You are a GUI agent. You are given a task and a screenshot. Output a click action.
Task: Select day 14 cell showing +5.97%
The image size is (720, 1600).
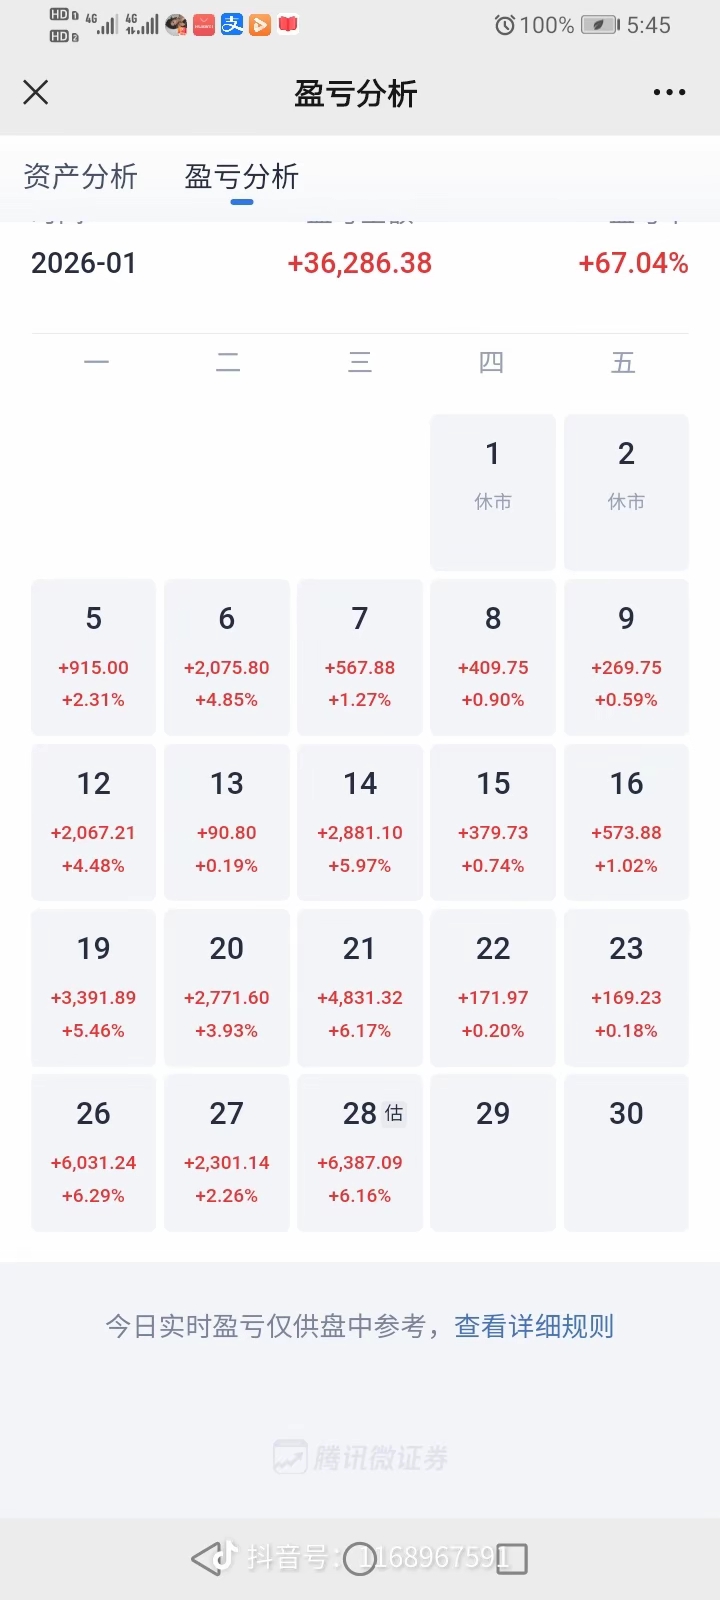click(360, 822)
